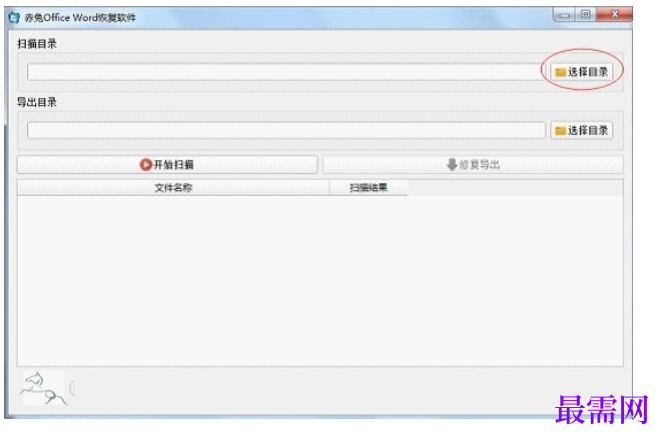Maximize the 赤兔Office Word恢复软件 window
Screen dimensions: 667x441
[x=586, y=15]
